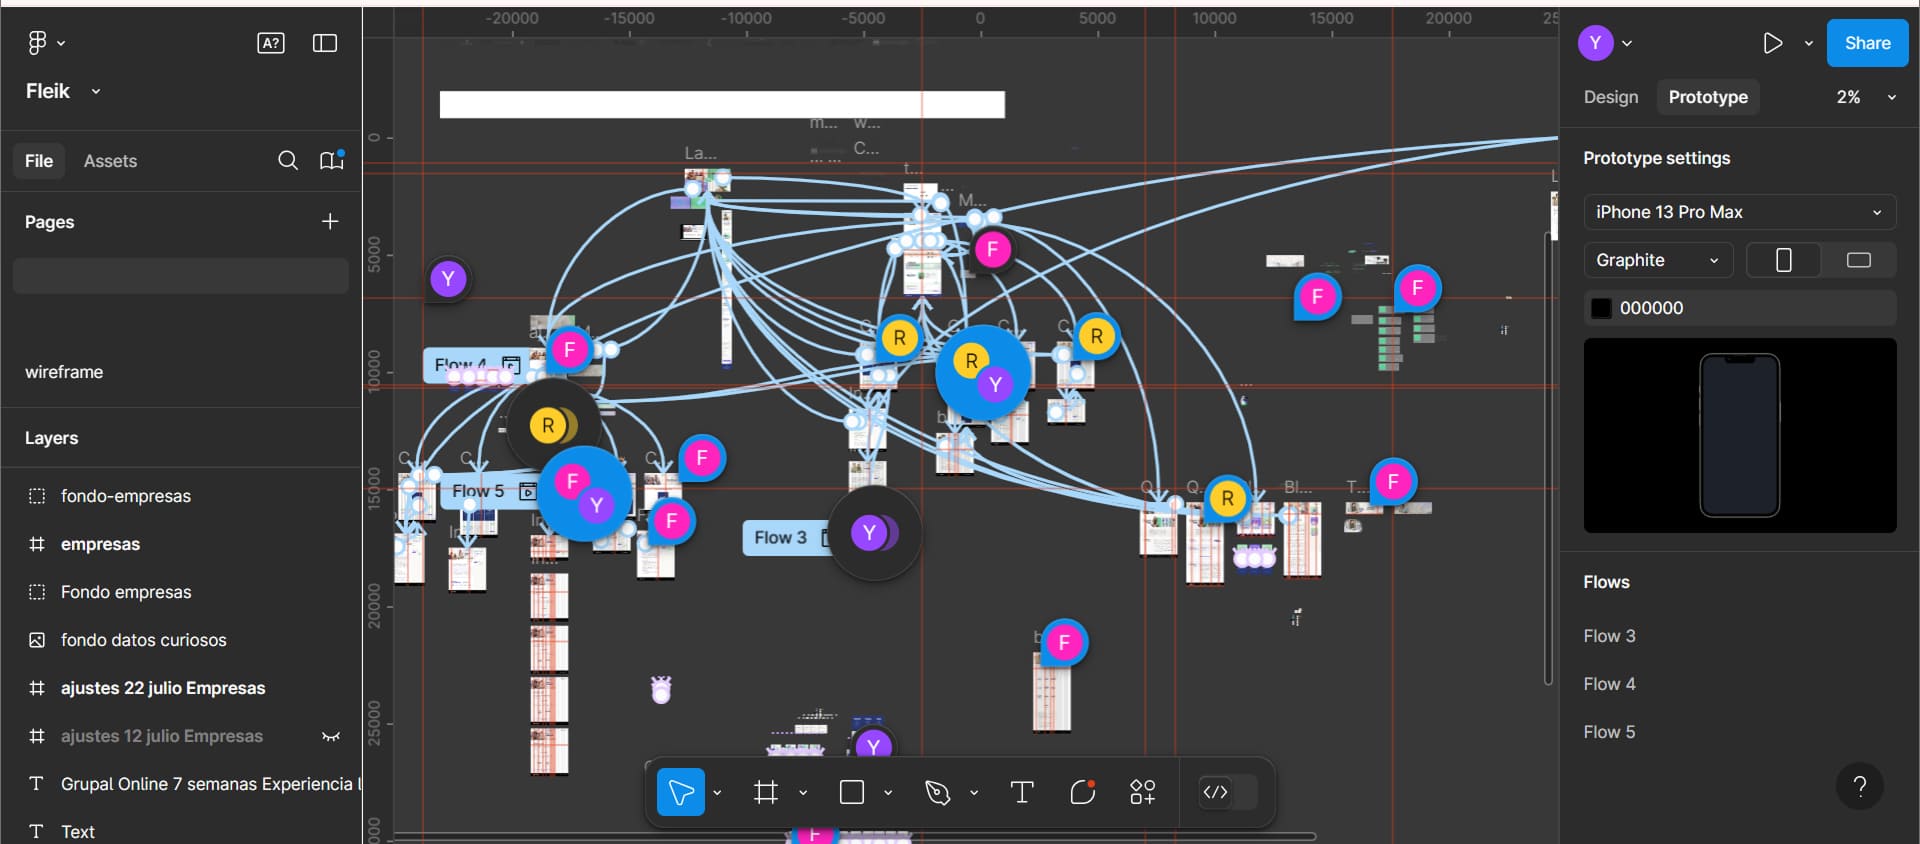Open the libraries book icon

[x=331, y=160]
